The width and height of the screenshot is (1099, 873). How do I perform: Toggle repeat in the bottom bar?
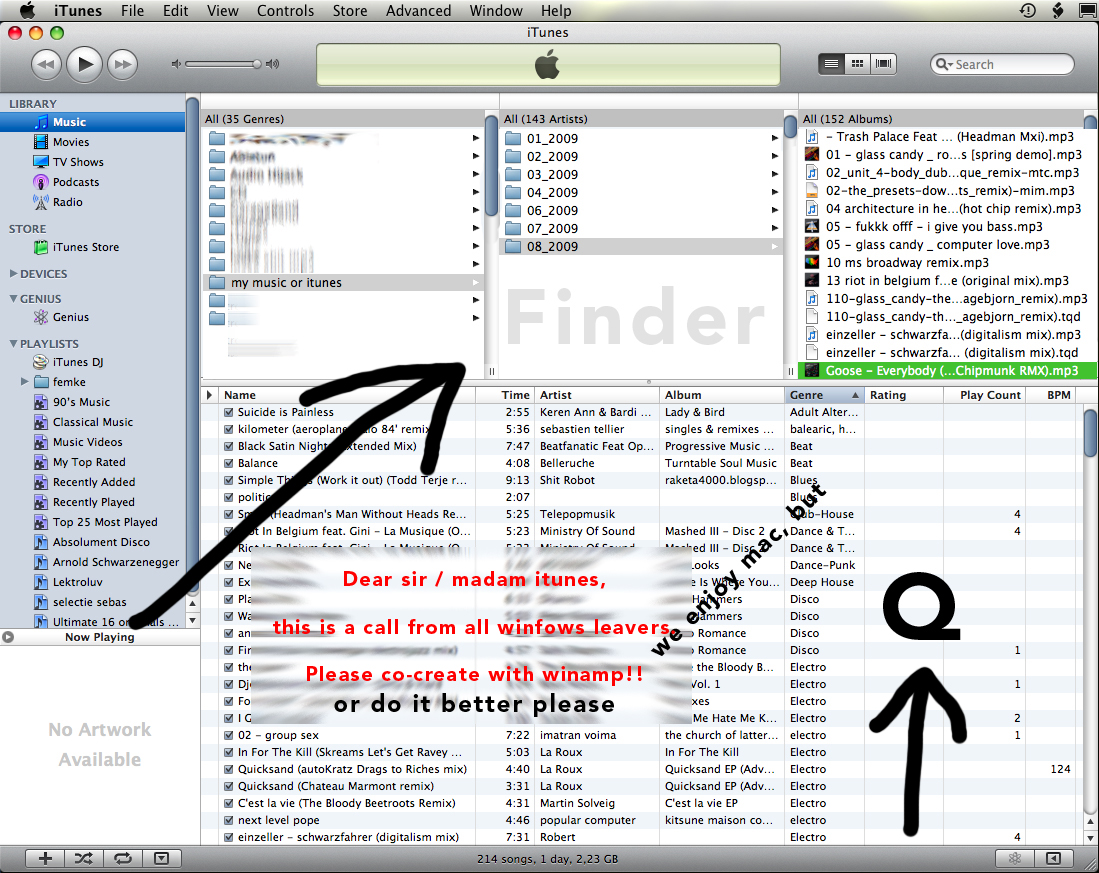(x=123, y=858)
